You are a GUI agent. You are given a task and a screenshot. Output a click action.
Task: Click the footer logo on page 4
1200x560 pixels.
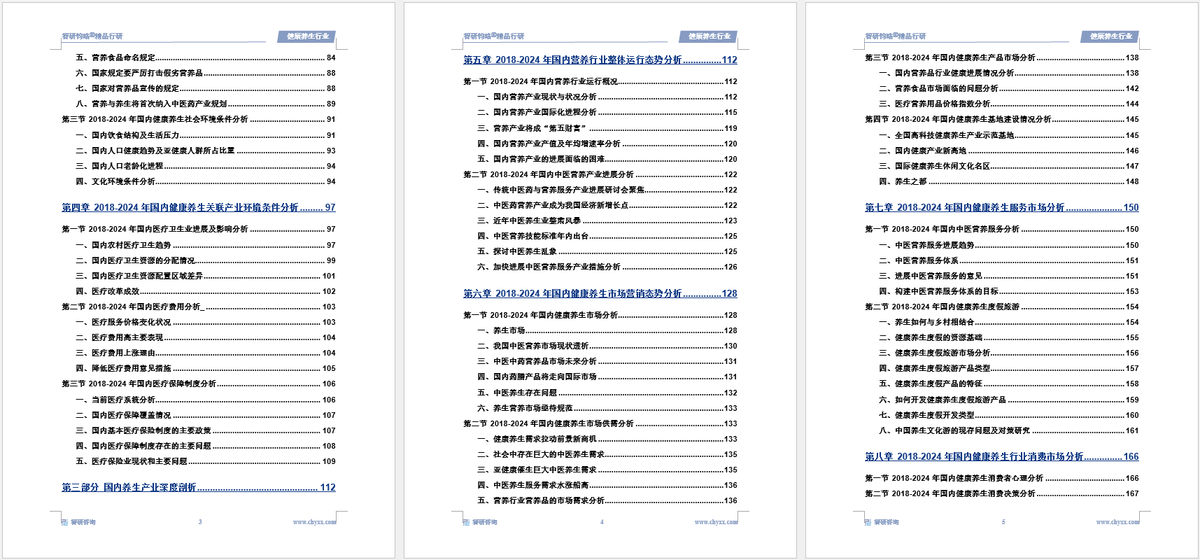tap(479, 522)
